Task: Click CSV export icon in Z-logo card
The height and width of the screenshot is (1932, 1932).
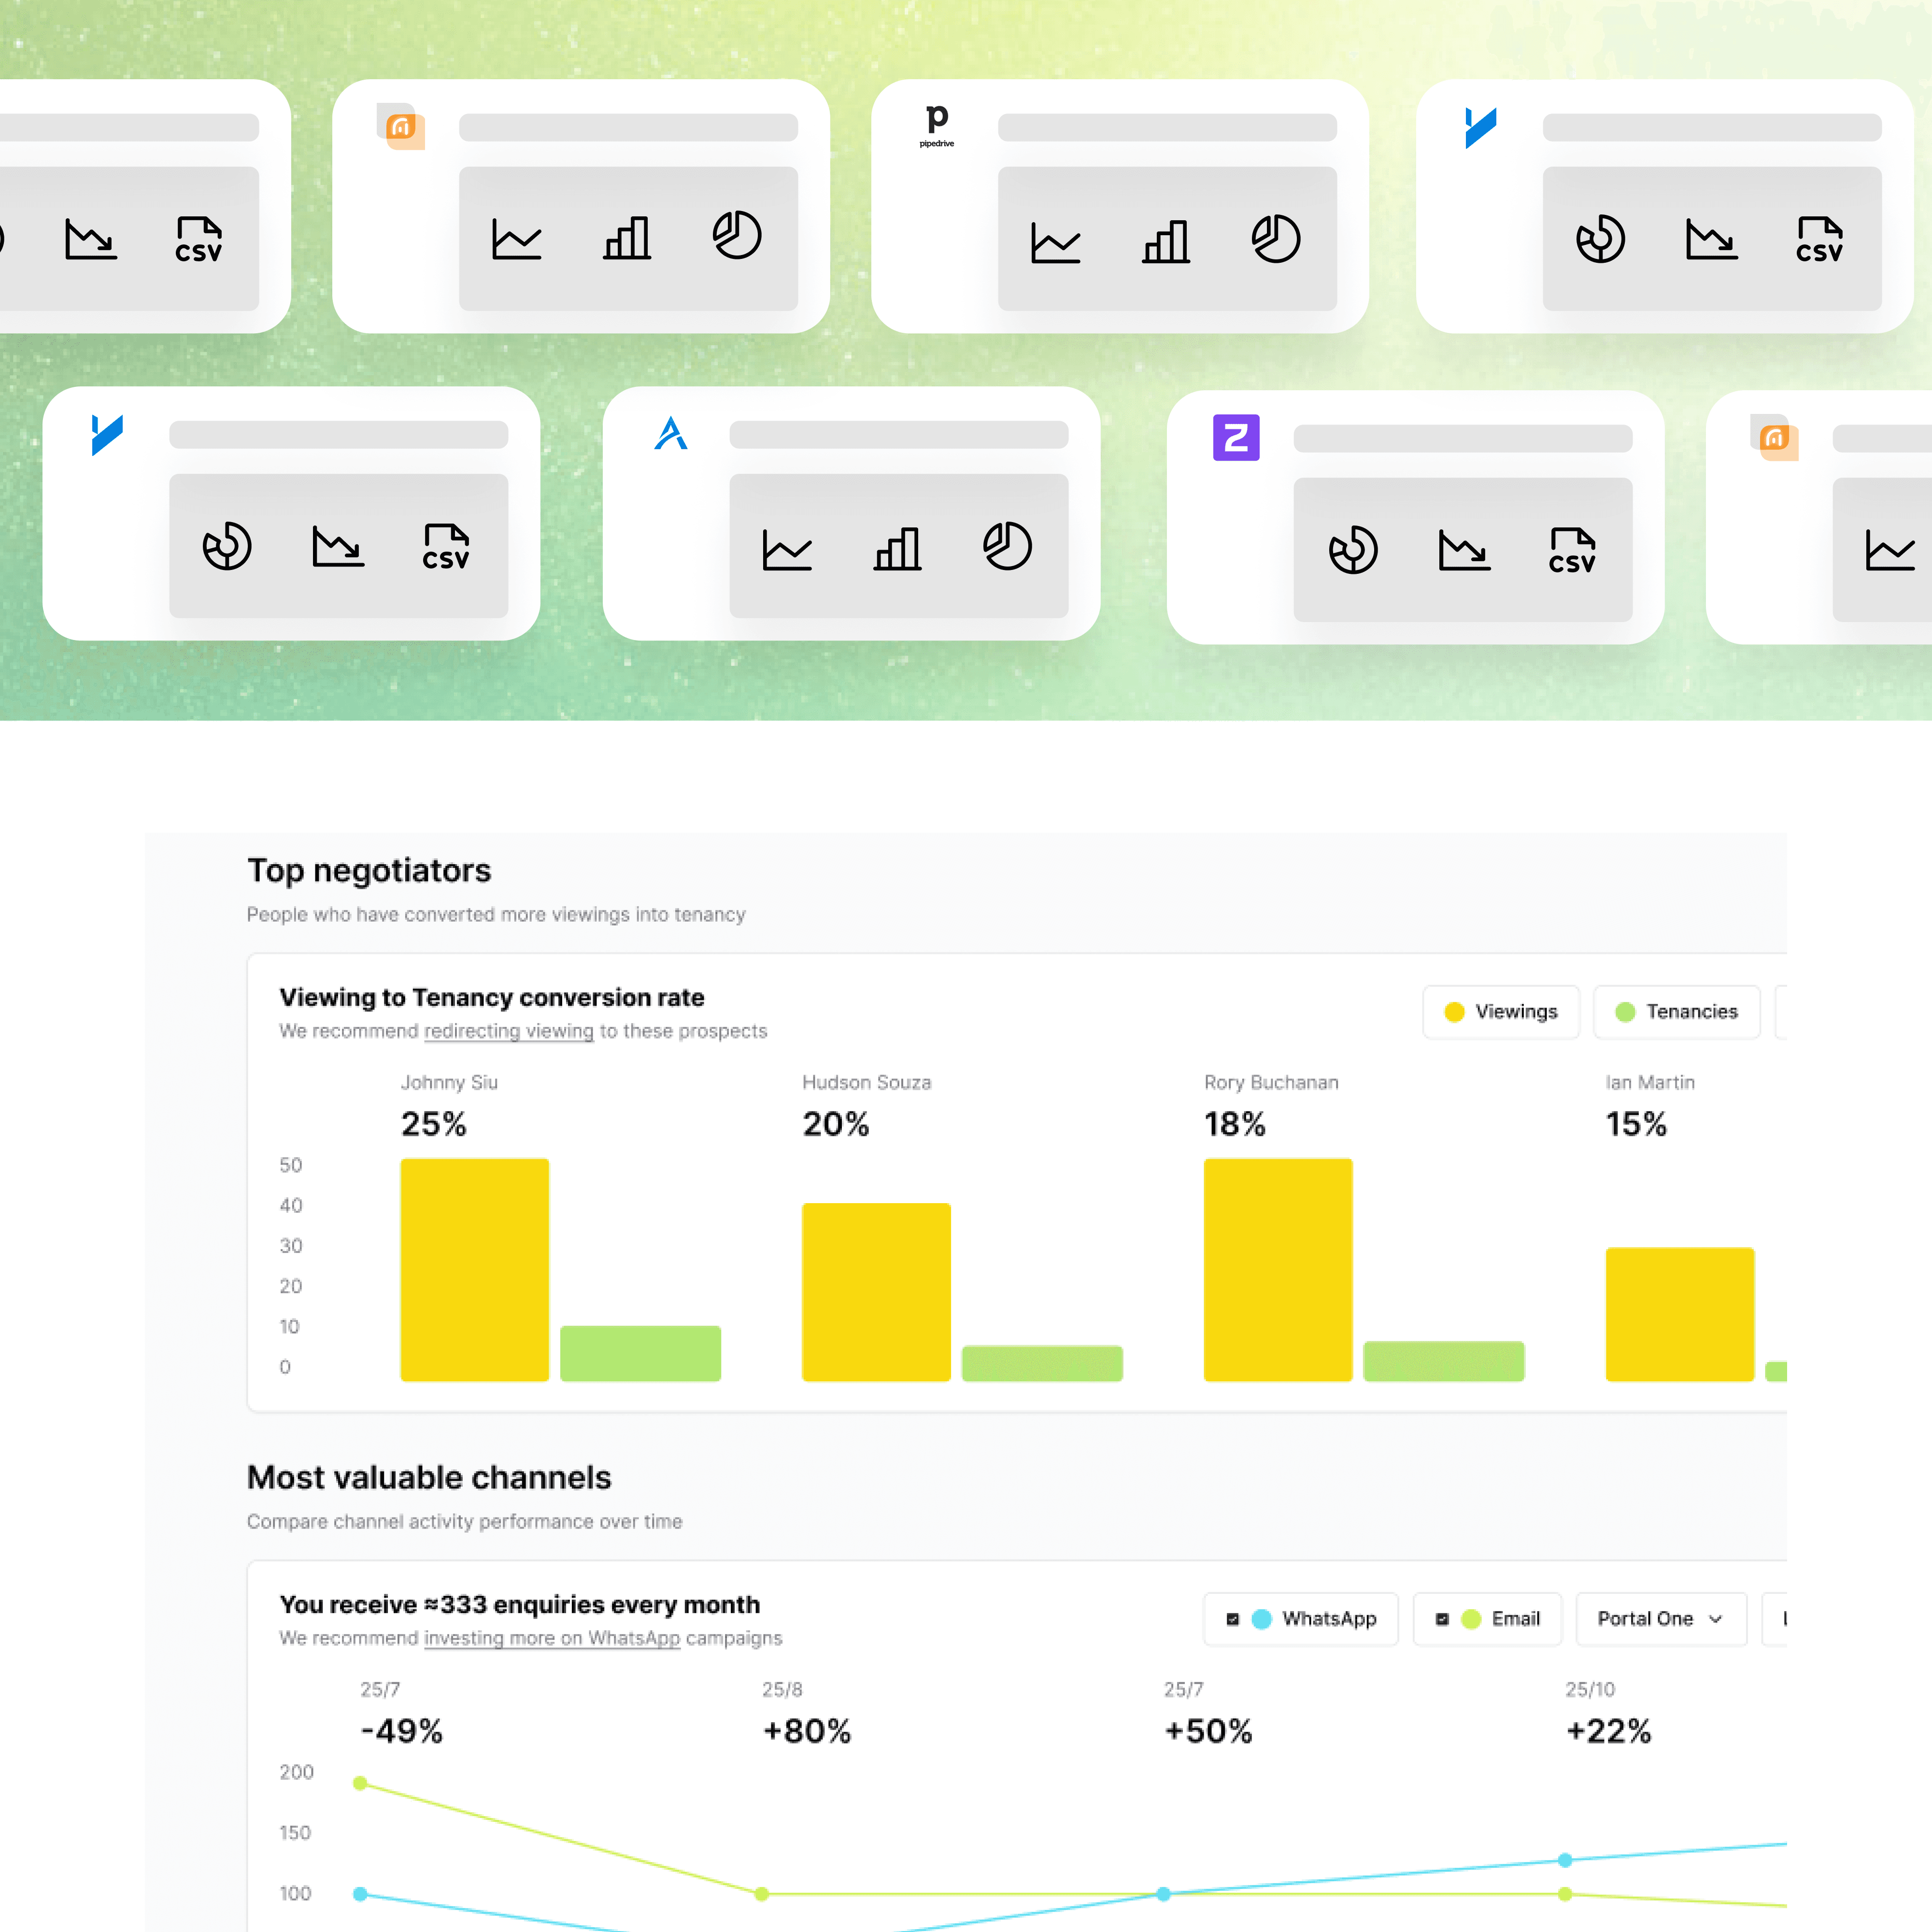Action: tap(1572, 550)
